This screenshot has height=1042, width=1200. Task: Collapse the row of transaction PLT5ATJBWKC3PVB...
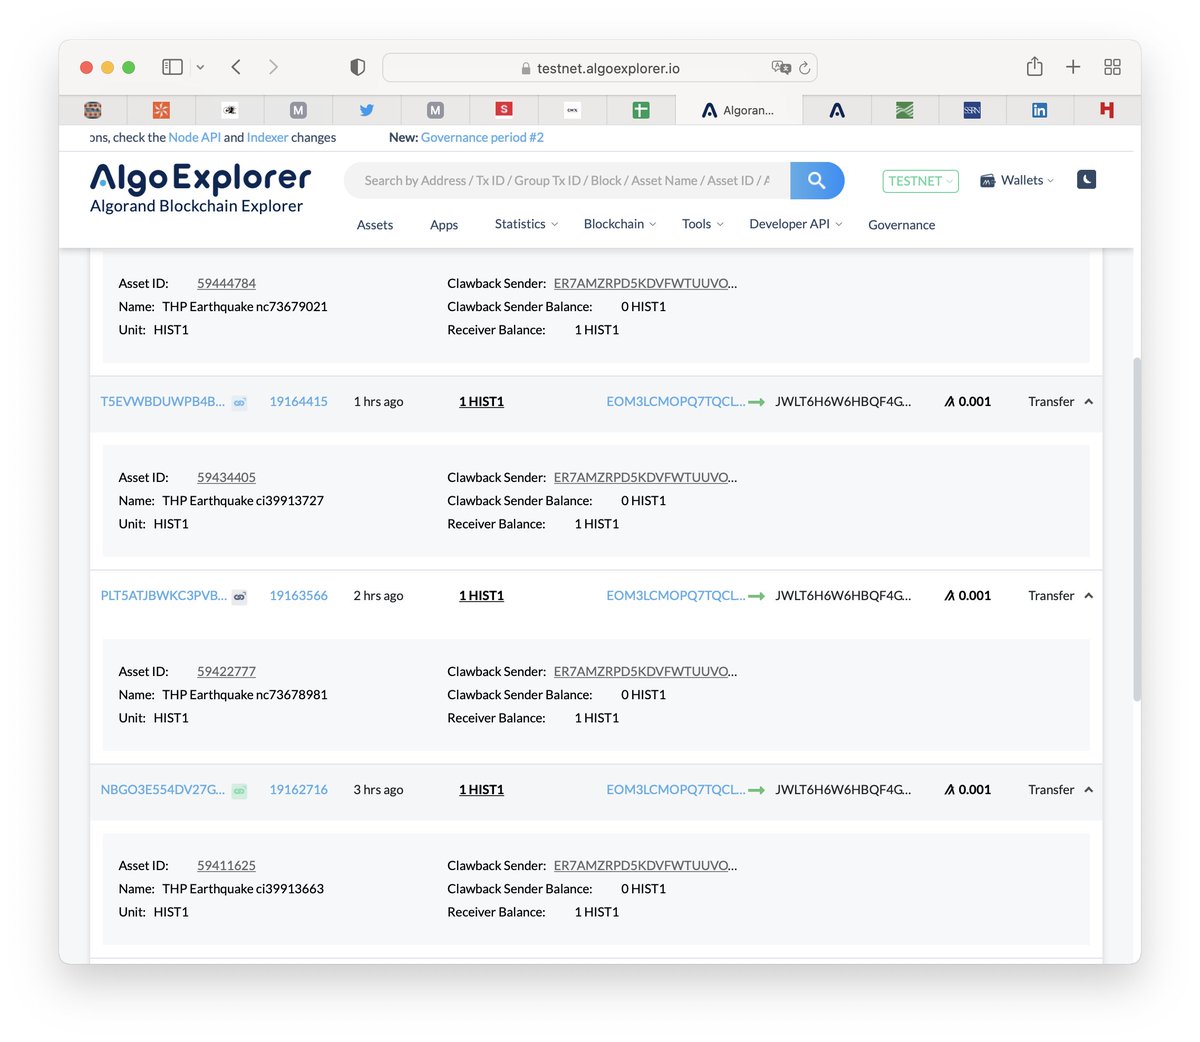point(1089,595)
